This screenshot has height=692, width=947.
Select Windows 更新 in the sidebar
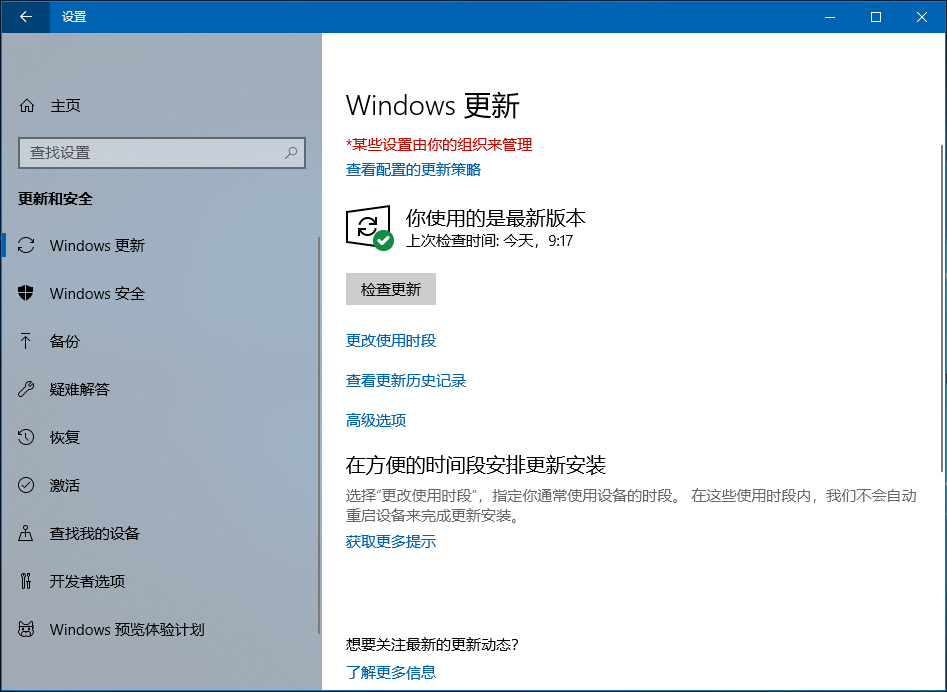pyautogui.click(x=97, y=245)
